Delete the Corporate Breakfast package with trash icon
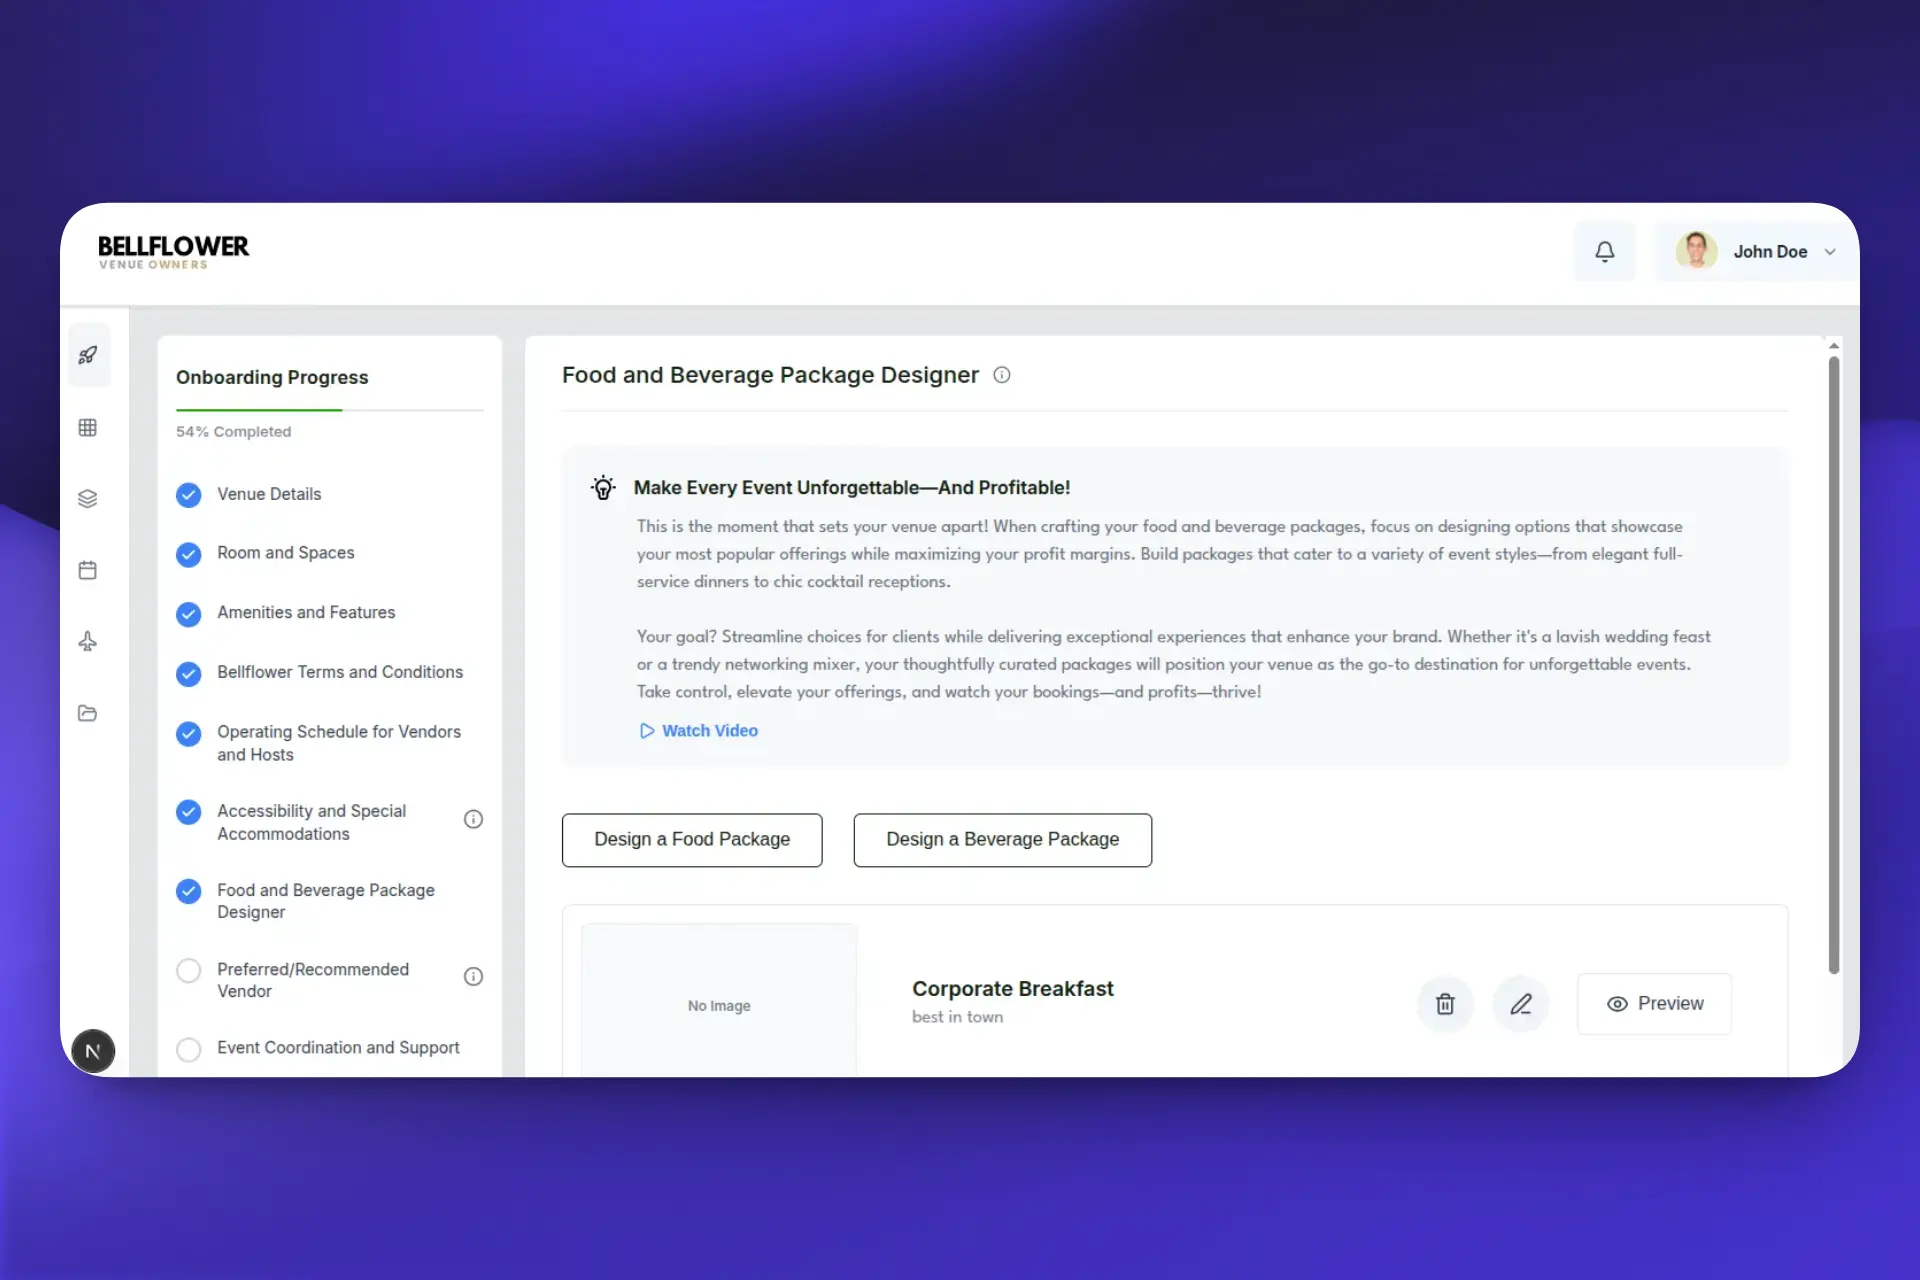This screenshot has width=1920, height=1280. coord(1445,1004)
